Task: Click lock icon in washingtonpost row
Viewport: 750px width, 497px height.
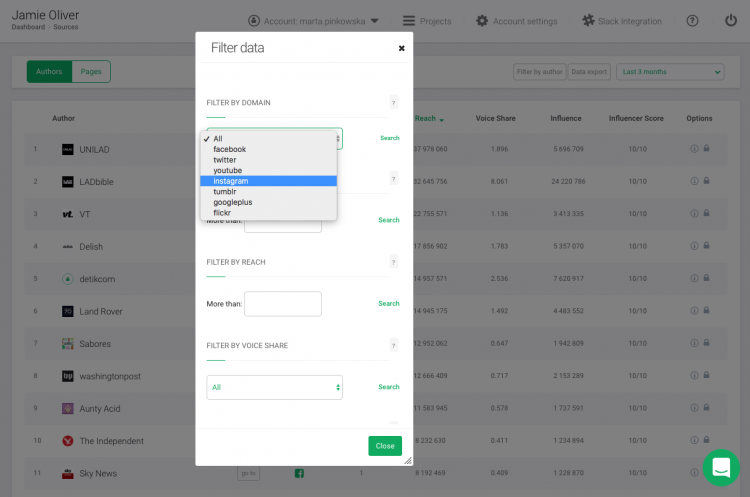Action: click(706, 375)
